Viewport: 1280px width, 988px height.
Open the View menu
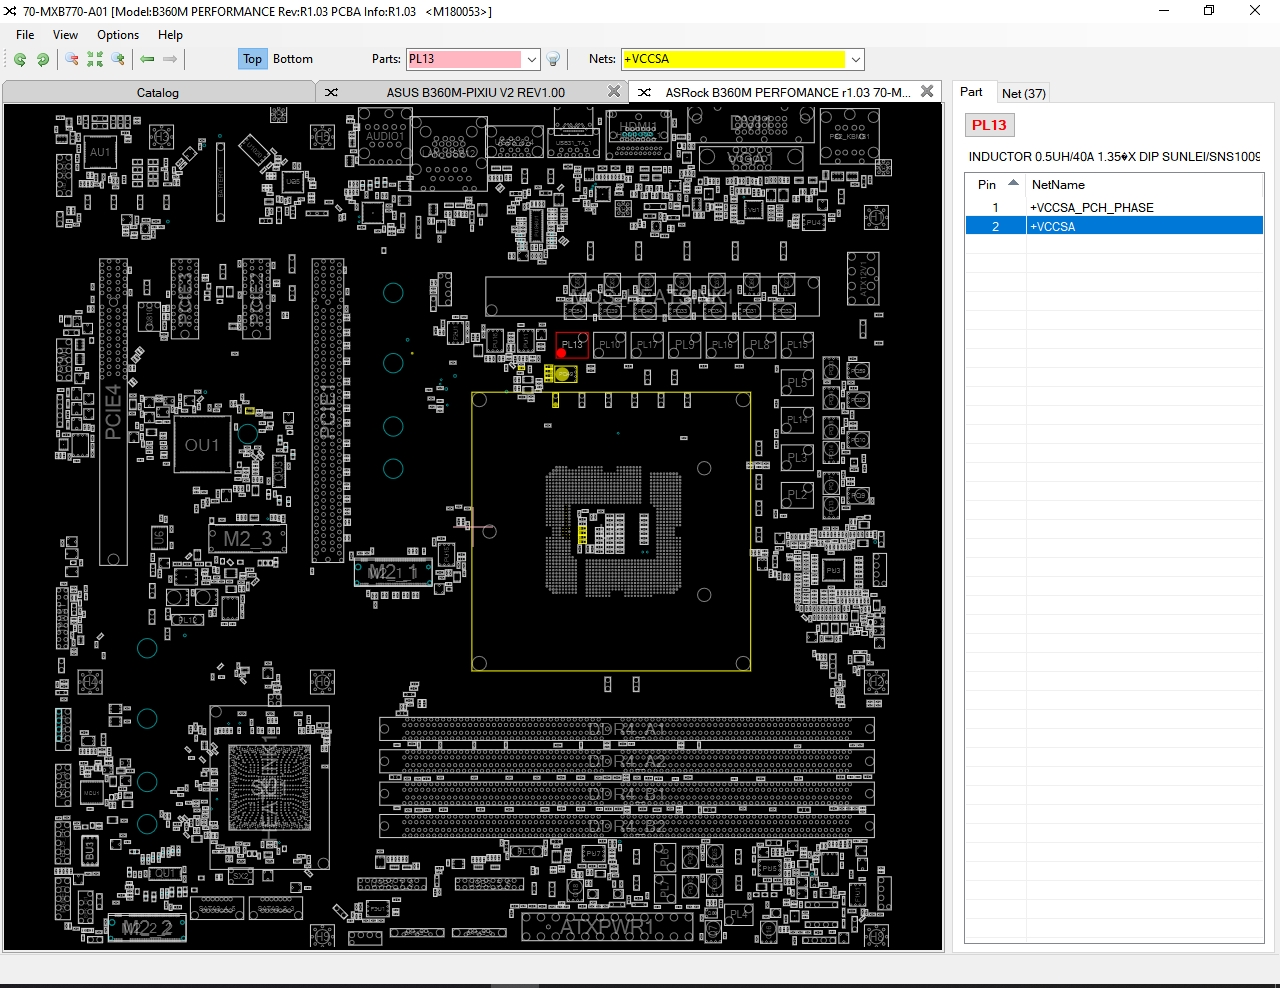pyautogui.click(x=65, y=34)
